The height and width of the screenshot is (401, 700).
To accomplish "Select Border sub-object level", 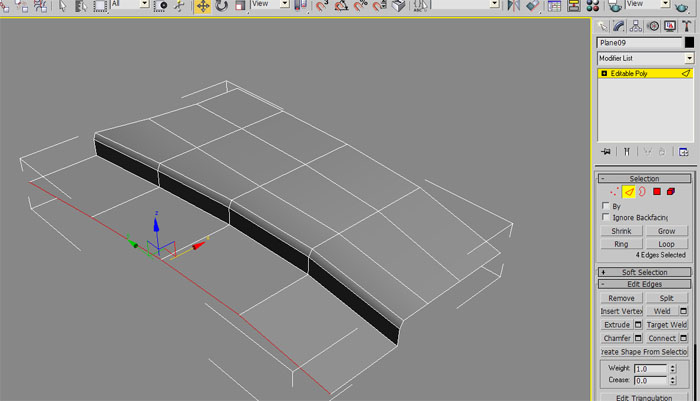I will click(x=642, y=192).
